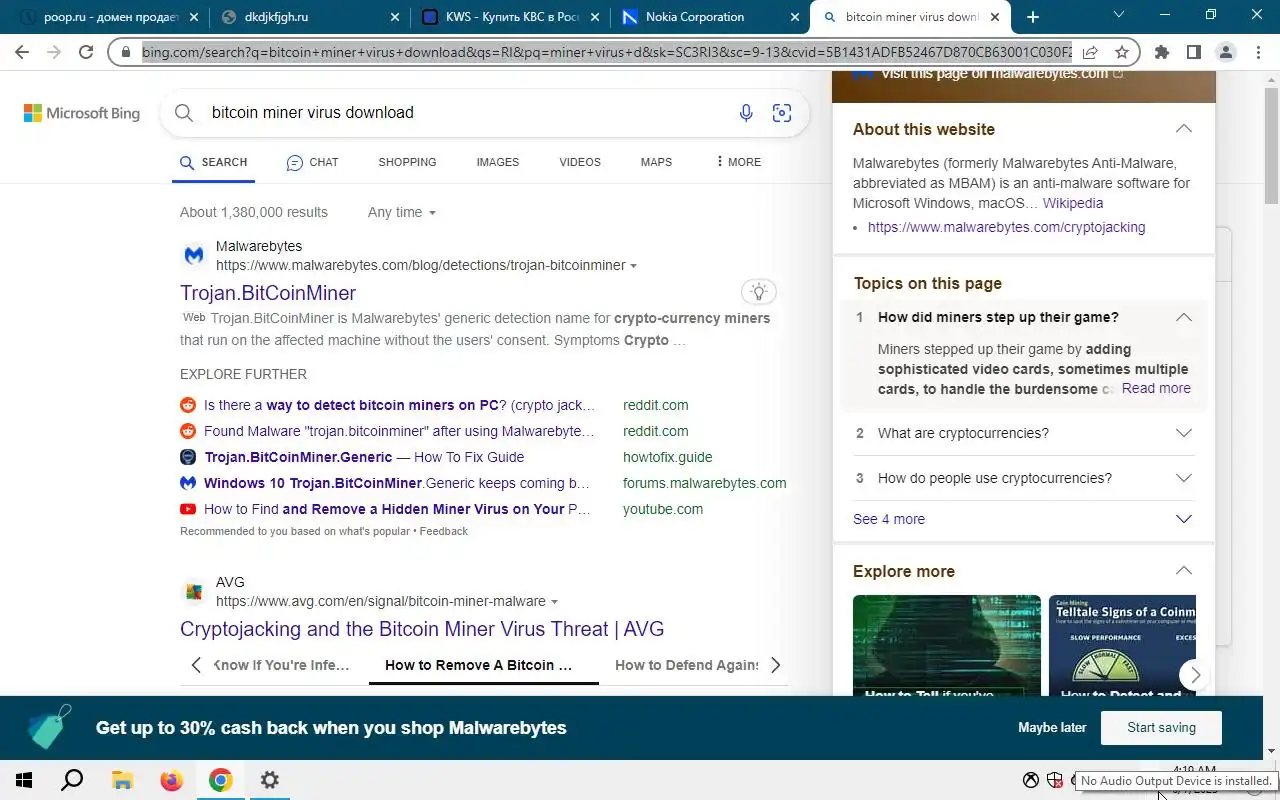Open the IMAGES results tab
1280x800 pixels.
[x=498, y=162]
